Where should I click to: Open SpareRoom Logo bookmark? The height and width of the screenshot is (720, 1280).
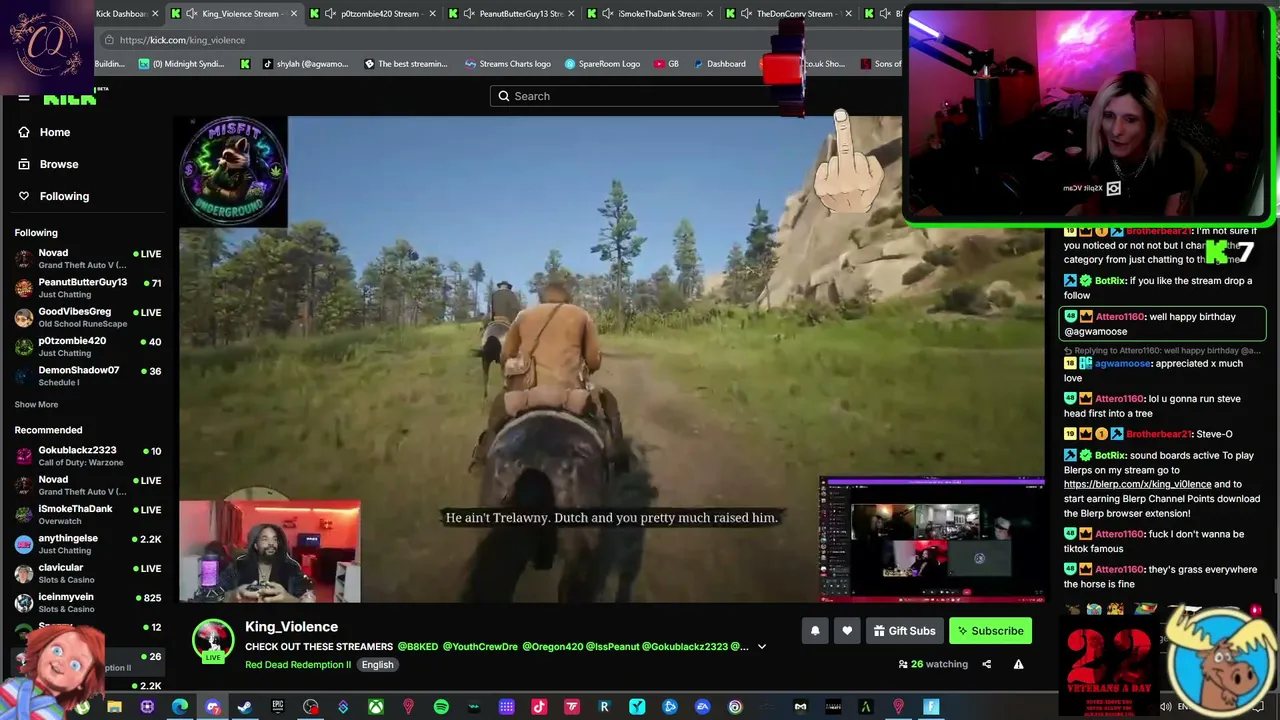(x=602, y=64)
